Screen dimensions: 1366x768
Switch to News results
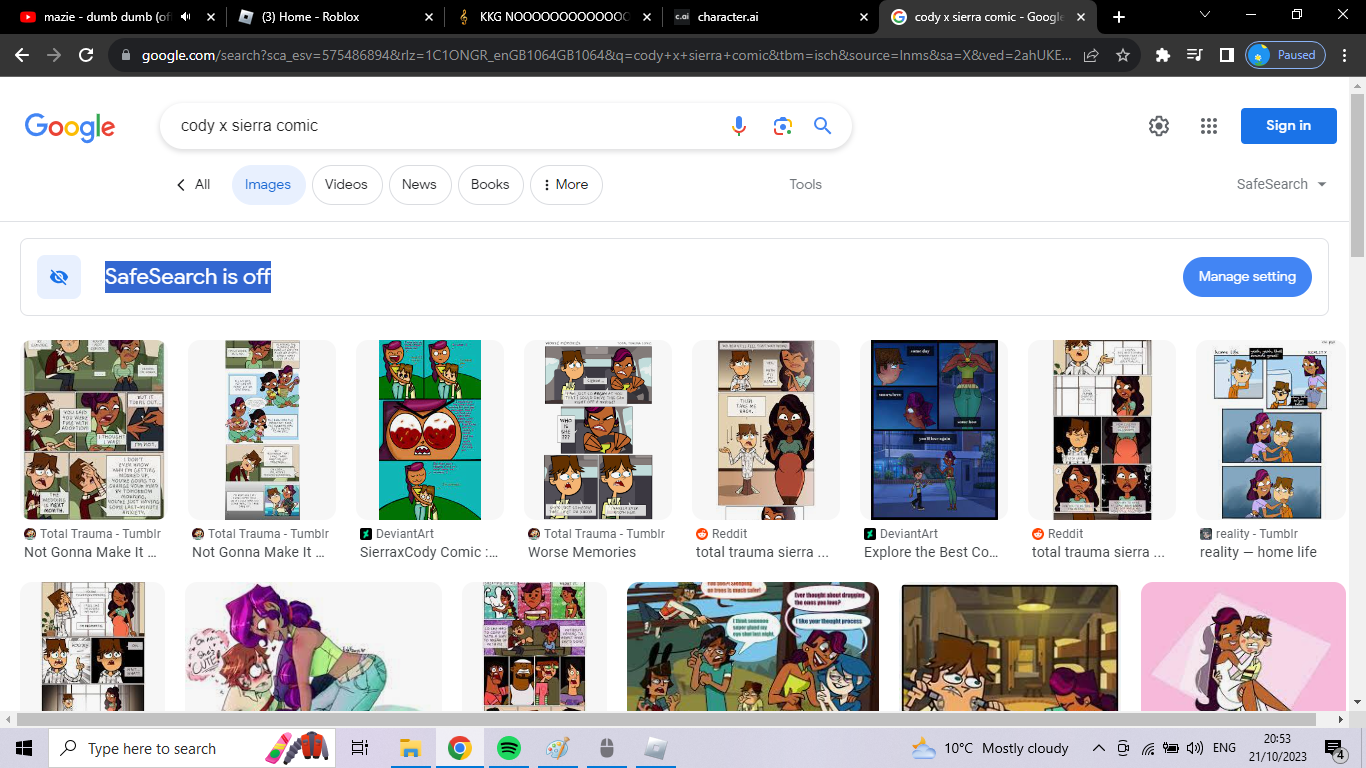[x=419, y=185]
